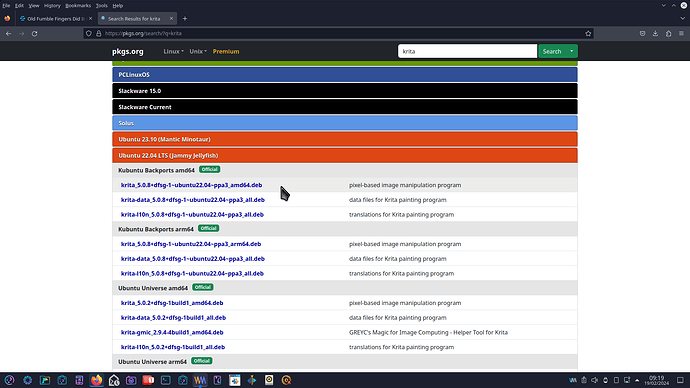
Task: Collapse the Ubuntu 22.04 LTS section
Action: (x=345, y=155)
